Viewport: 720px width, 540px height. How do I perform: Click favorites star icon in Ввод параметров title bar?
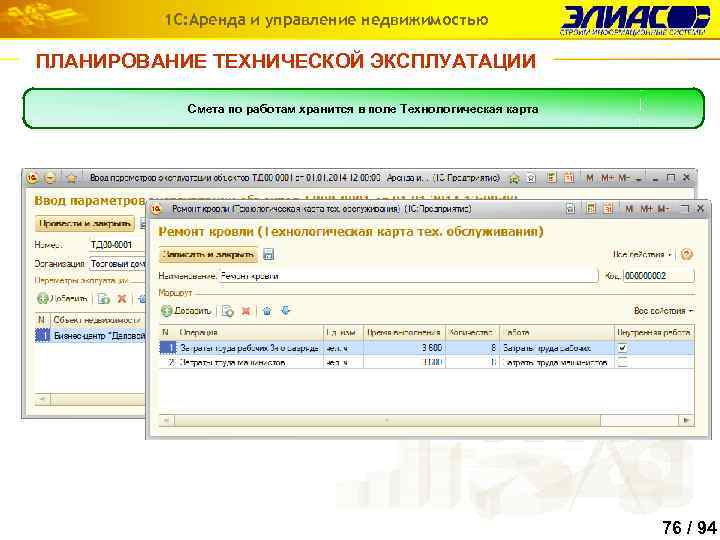coord(71,178)
